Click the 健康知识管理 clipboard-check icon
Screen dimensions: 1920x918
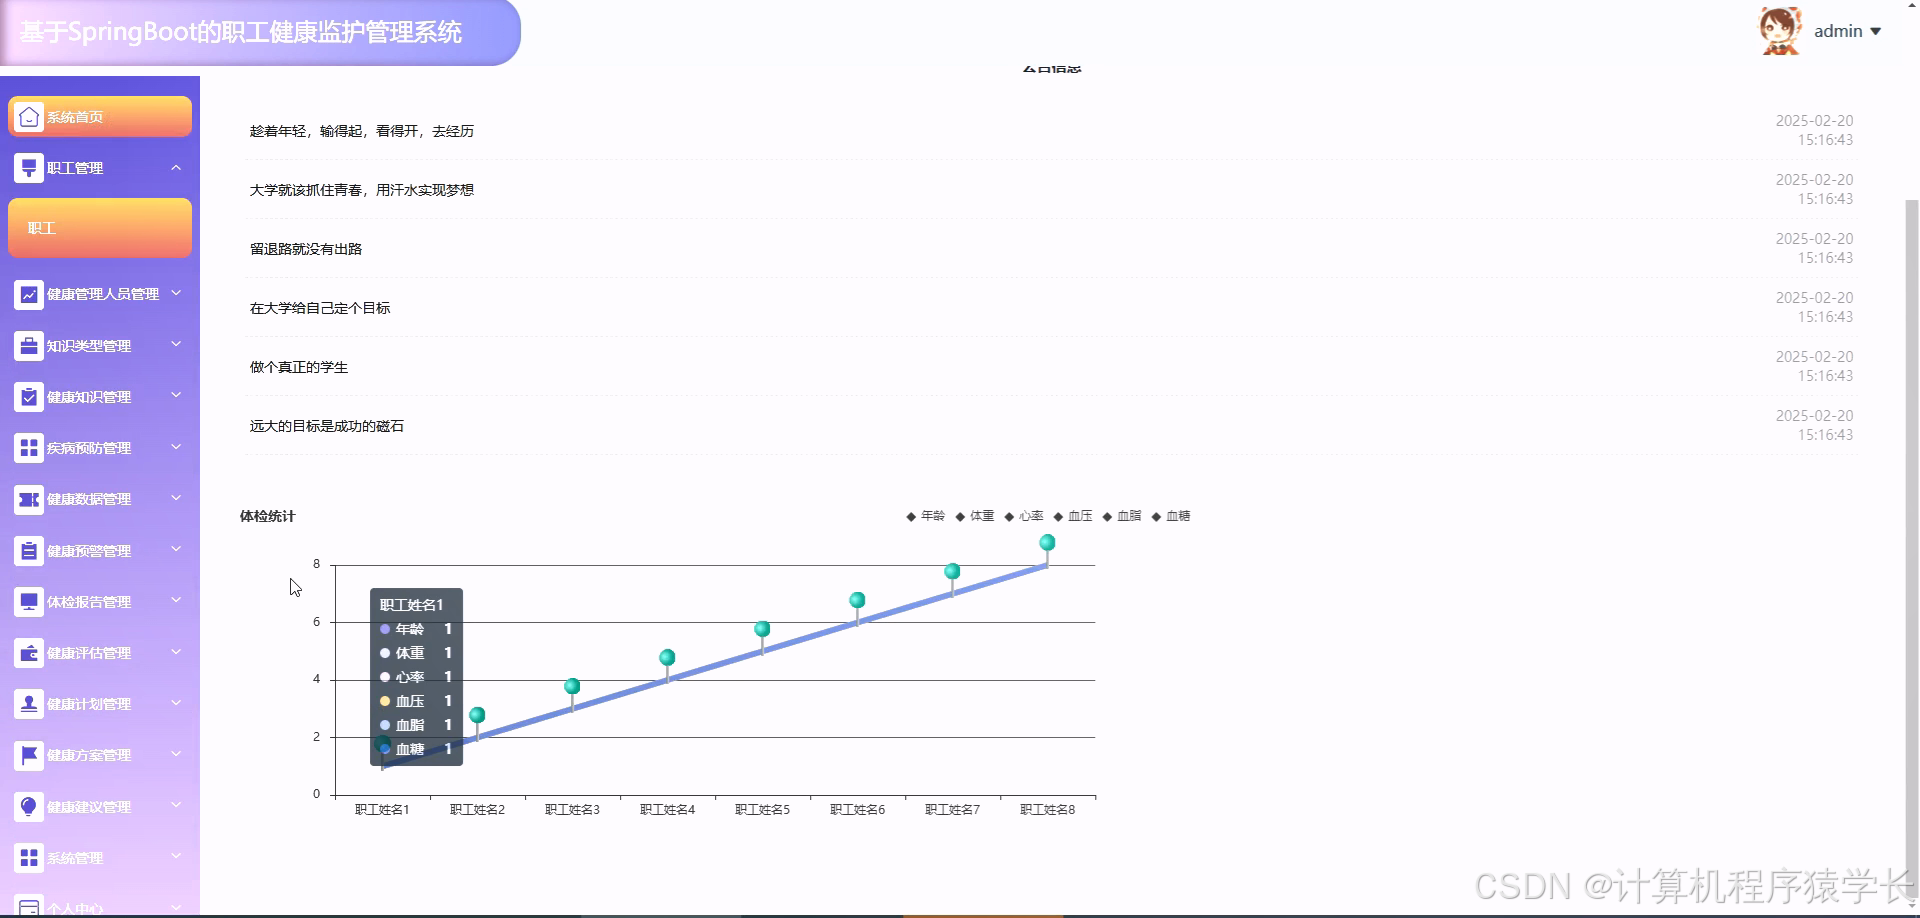pos(29,397)
